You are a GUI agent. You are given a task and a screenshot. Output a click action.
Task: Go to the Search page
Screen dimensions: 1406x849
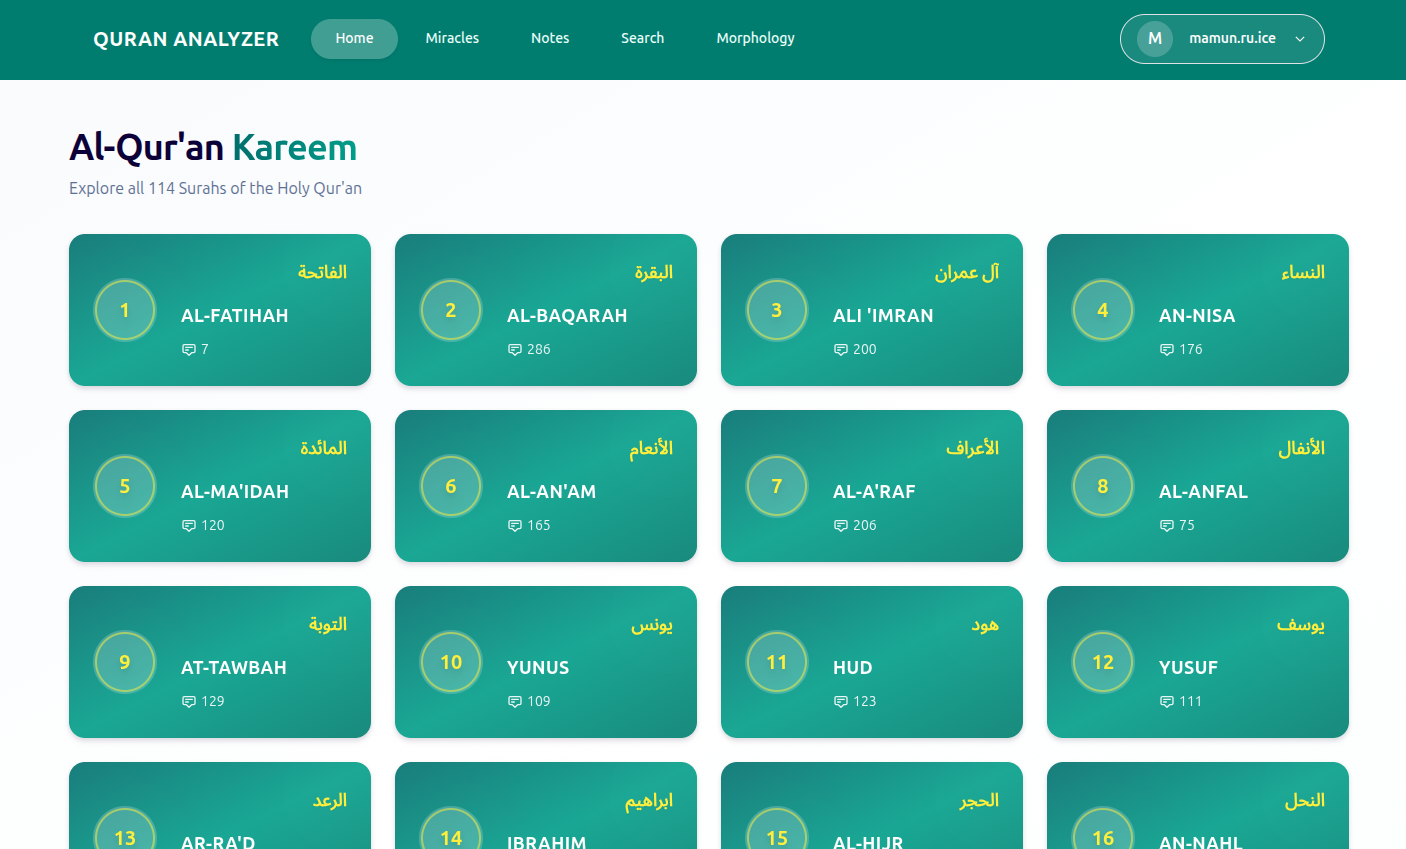[642, 38]
